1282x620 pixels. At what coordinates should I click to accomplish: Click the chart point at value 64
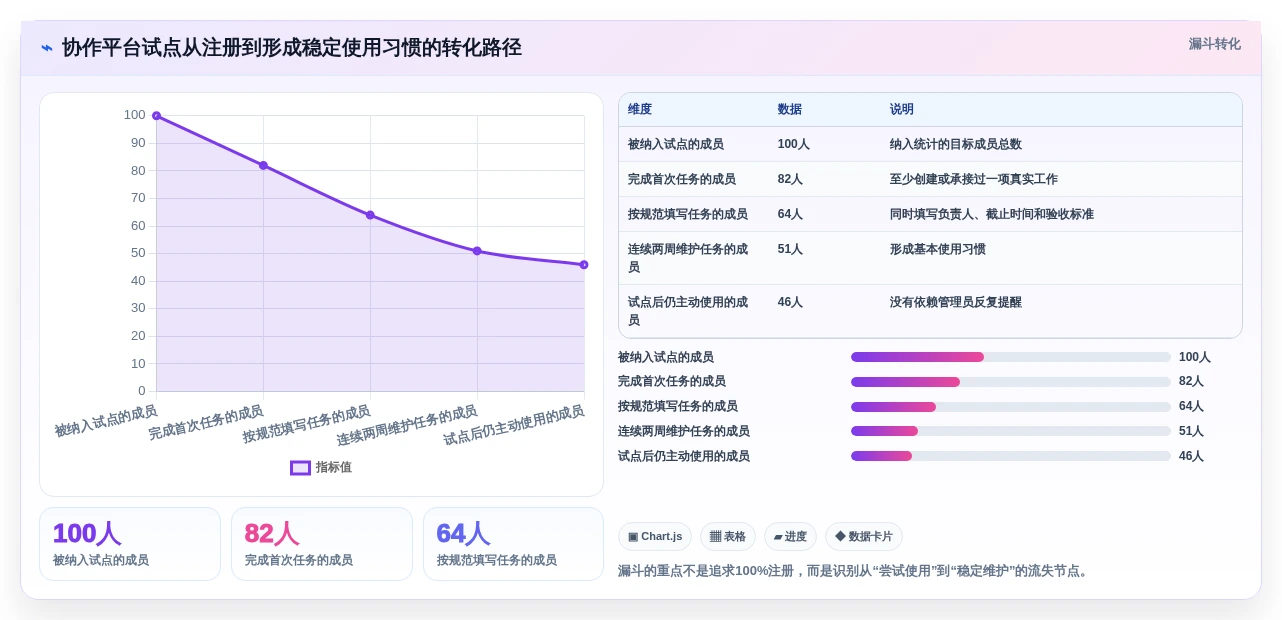click(x=370, y=215)
